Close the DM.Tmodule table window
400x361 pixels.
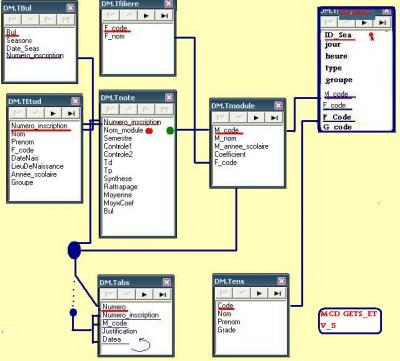[278, 105]
